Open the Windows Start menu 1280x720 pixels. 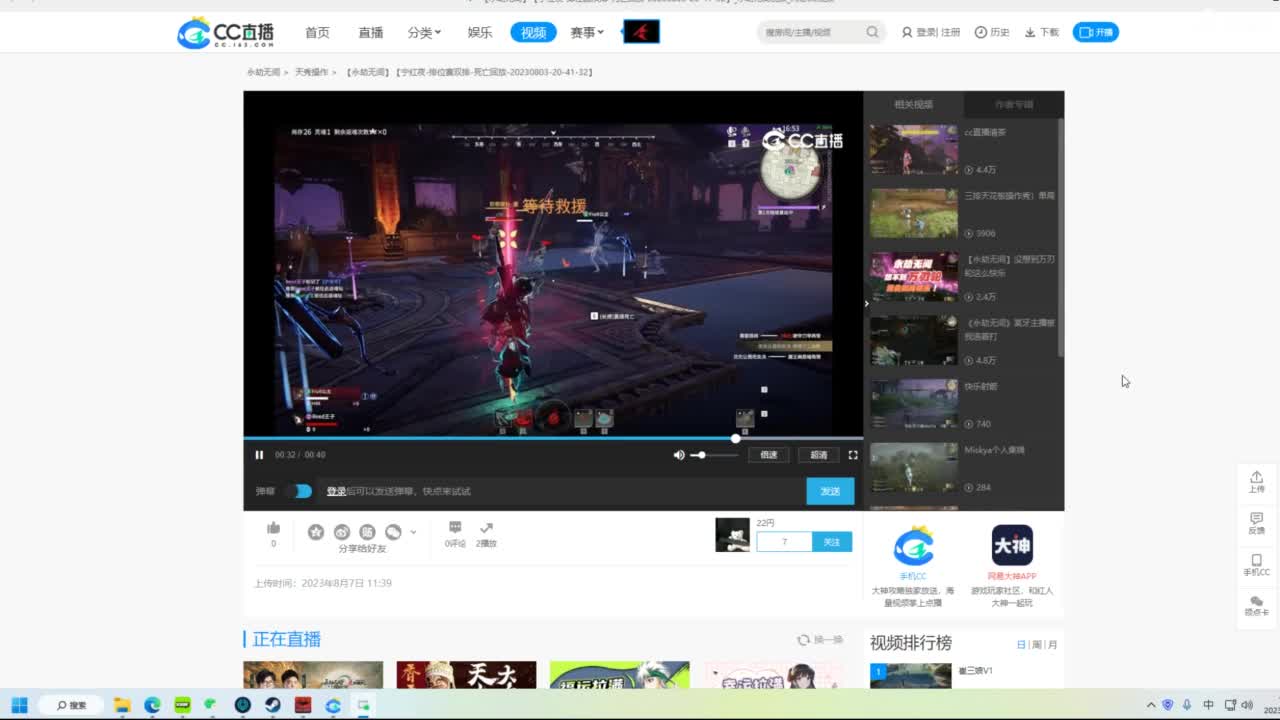[19, 705]
